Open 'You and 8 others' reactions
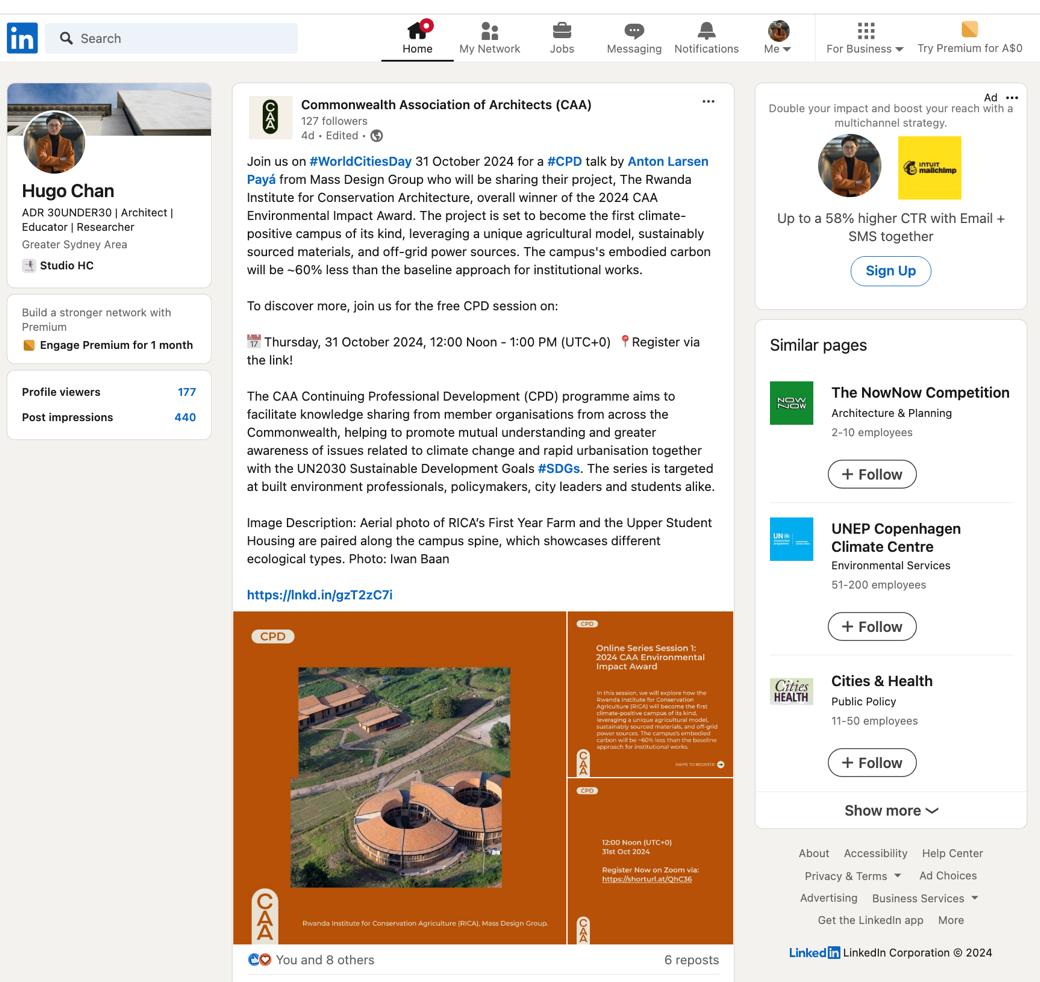 tap(325, 959)
